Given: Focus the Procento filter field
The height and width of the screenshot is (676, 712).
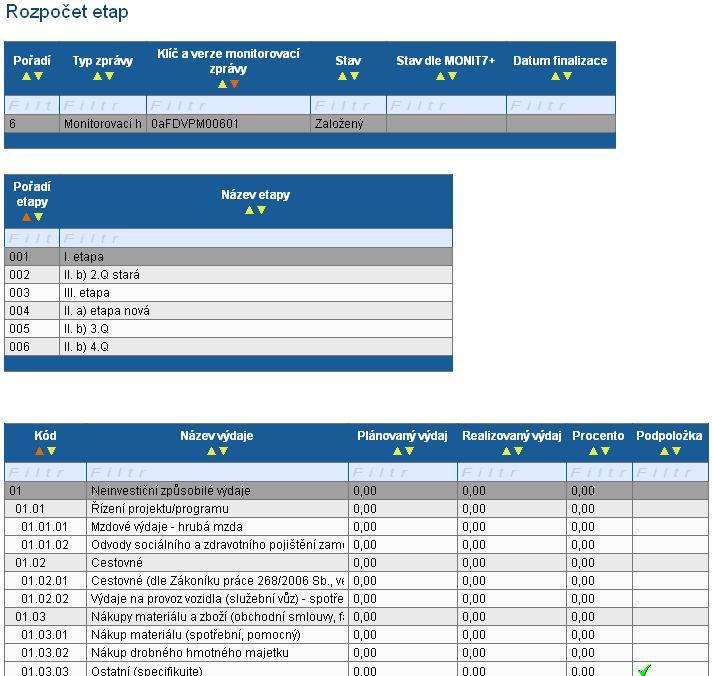Looking at the screenshot, I should click(599, 473).
